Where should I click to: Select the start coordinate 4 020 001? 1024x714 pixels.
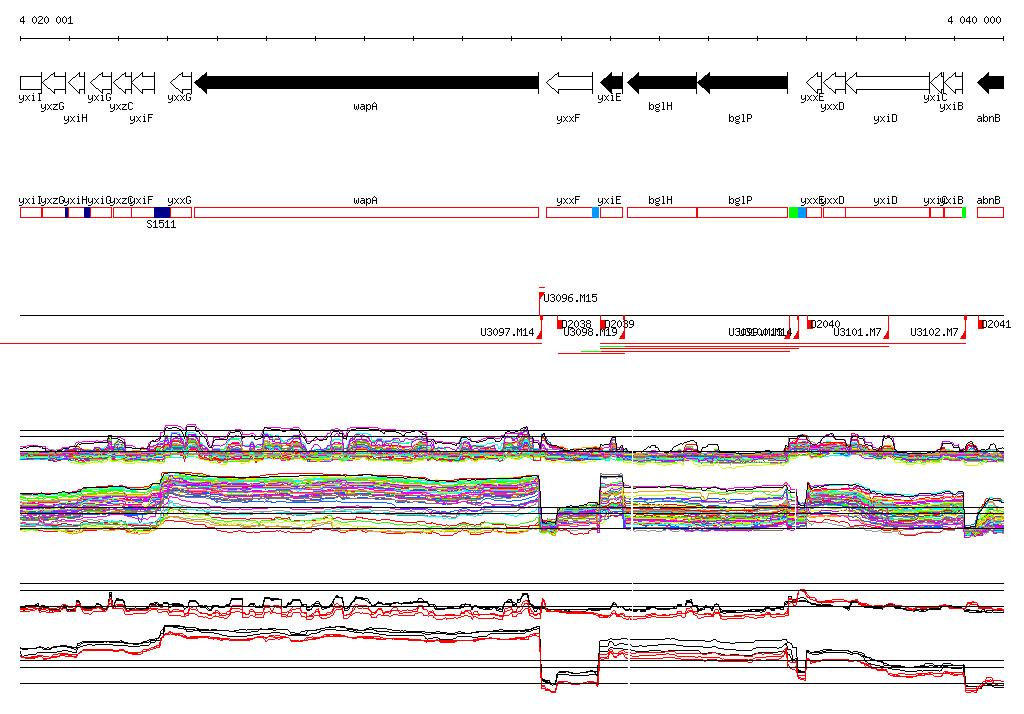pos(46,20)
